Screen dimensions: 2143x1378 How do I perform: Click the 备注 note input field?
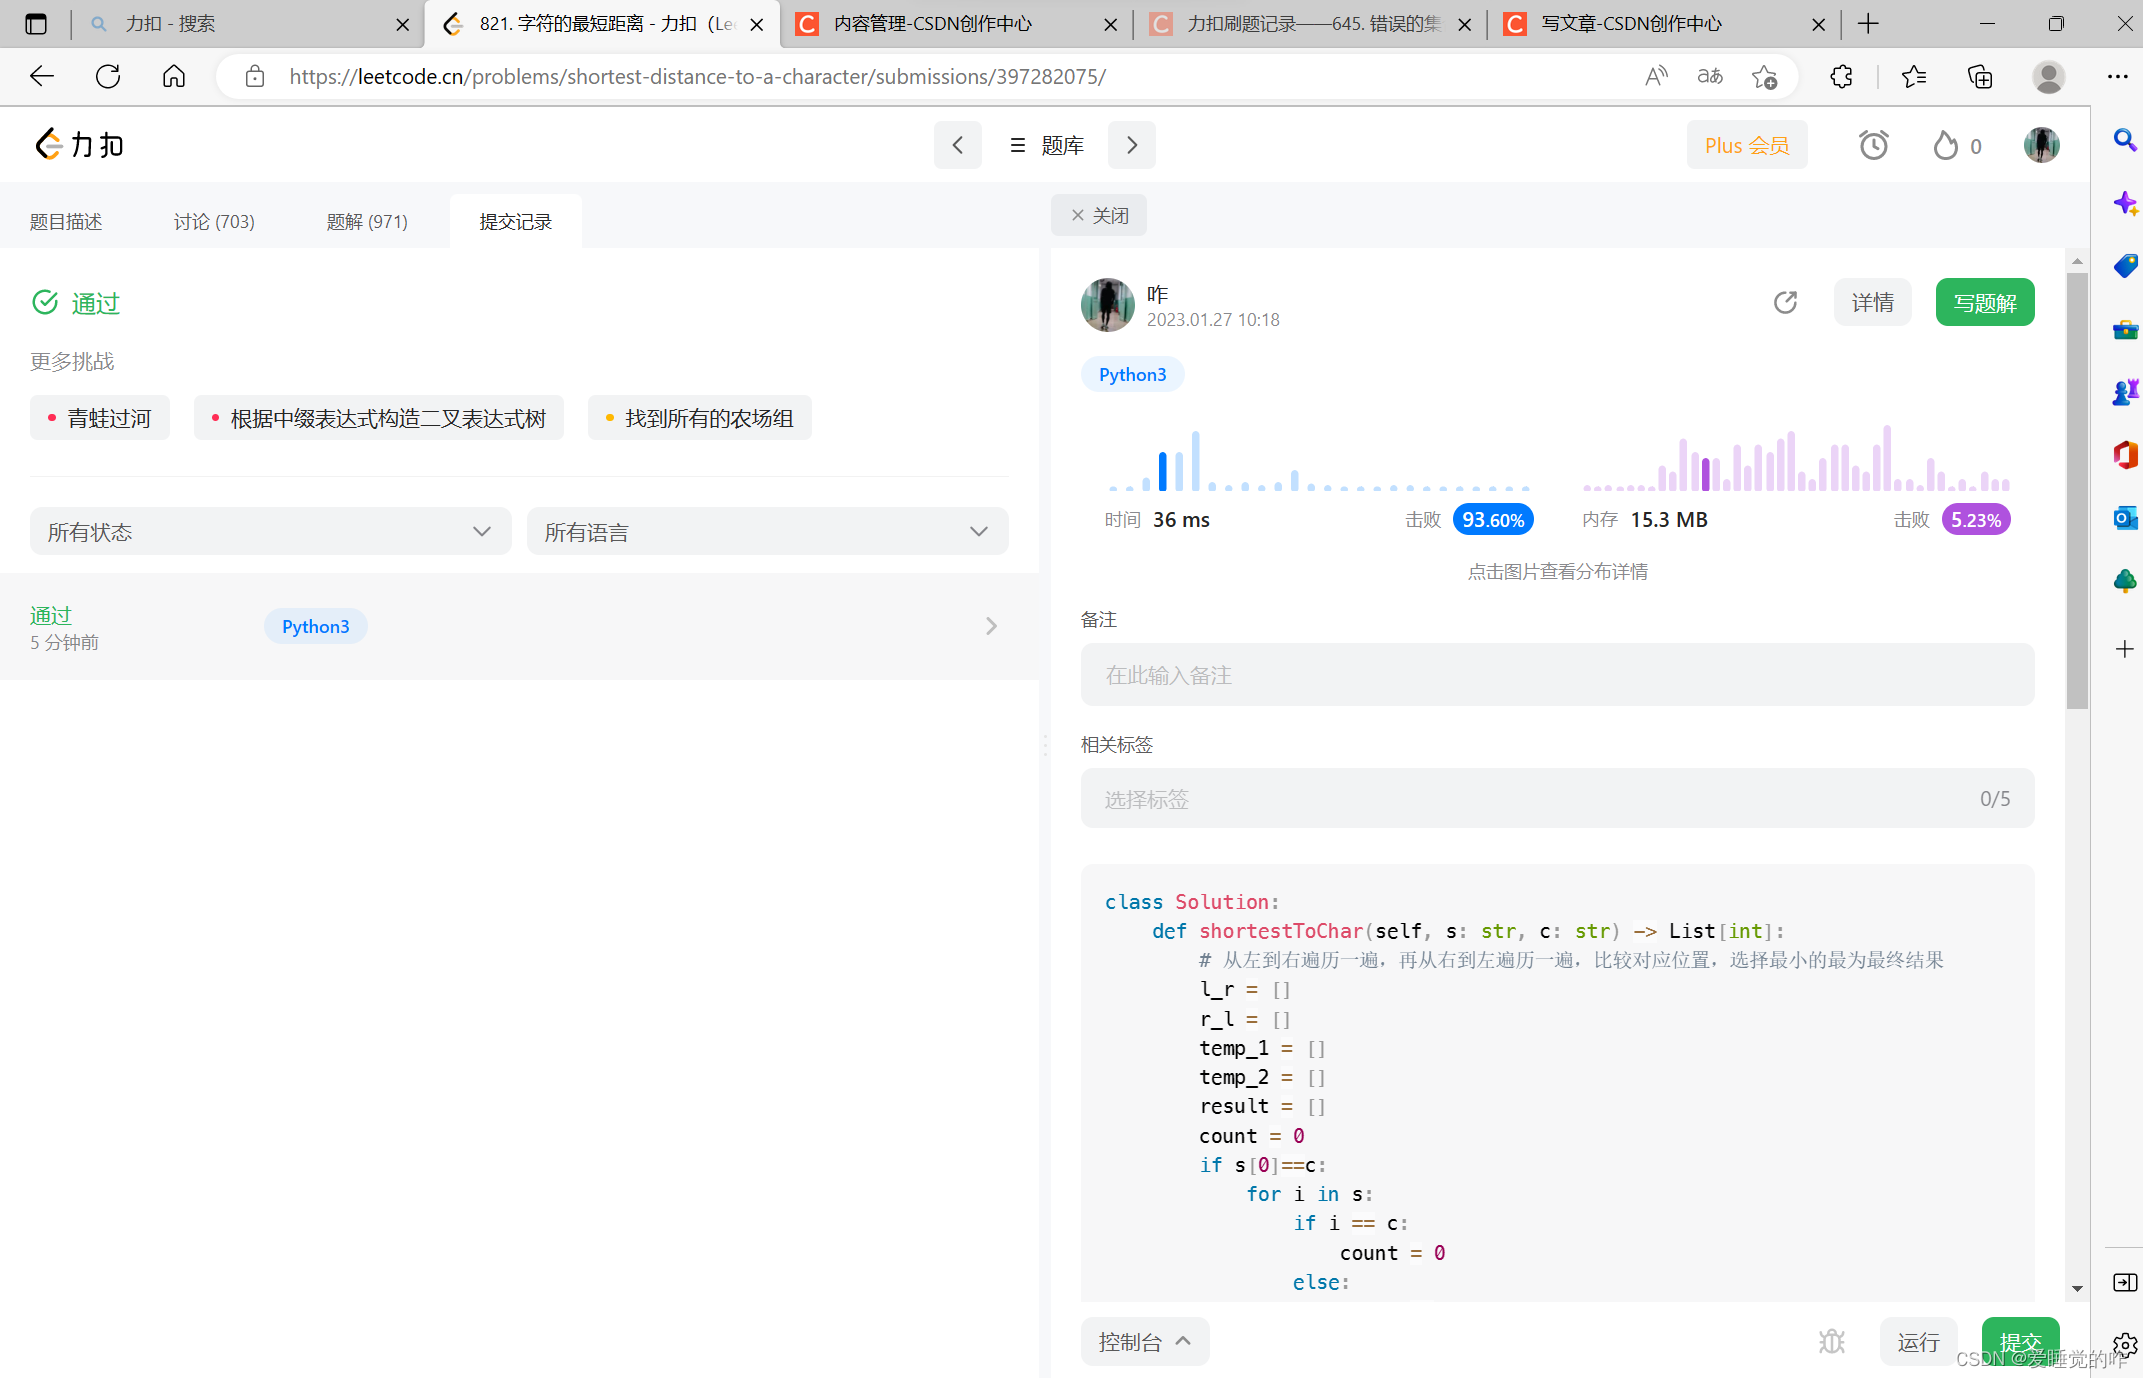1557,675
